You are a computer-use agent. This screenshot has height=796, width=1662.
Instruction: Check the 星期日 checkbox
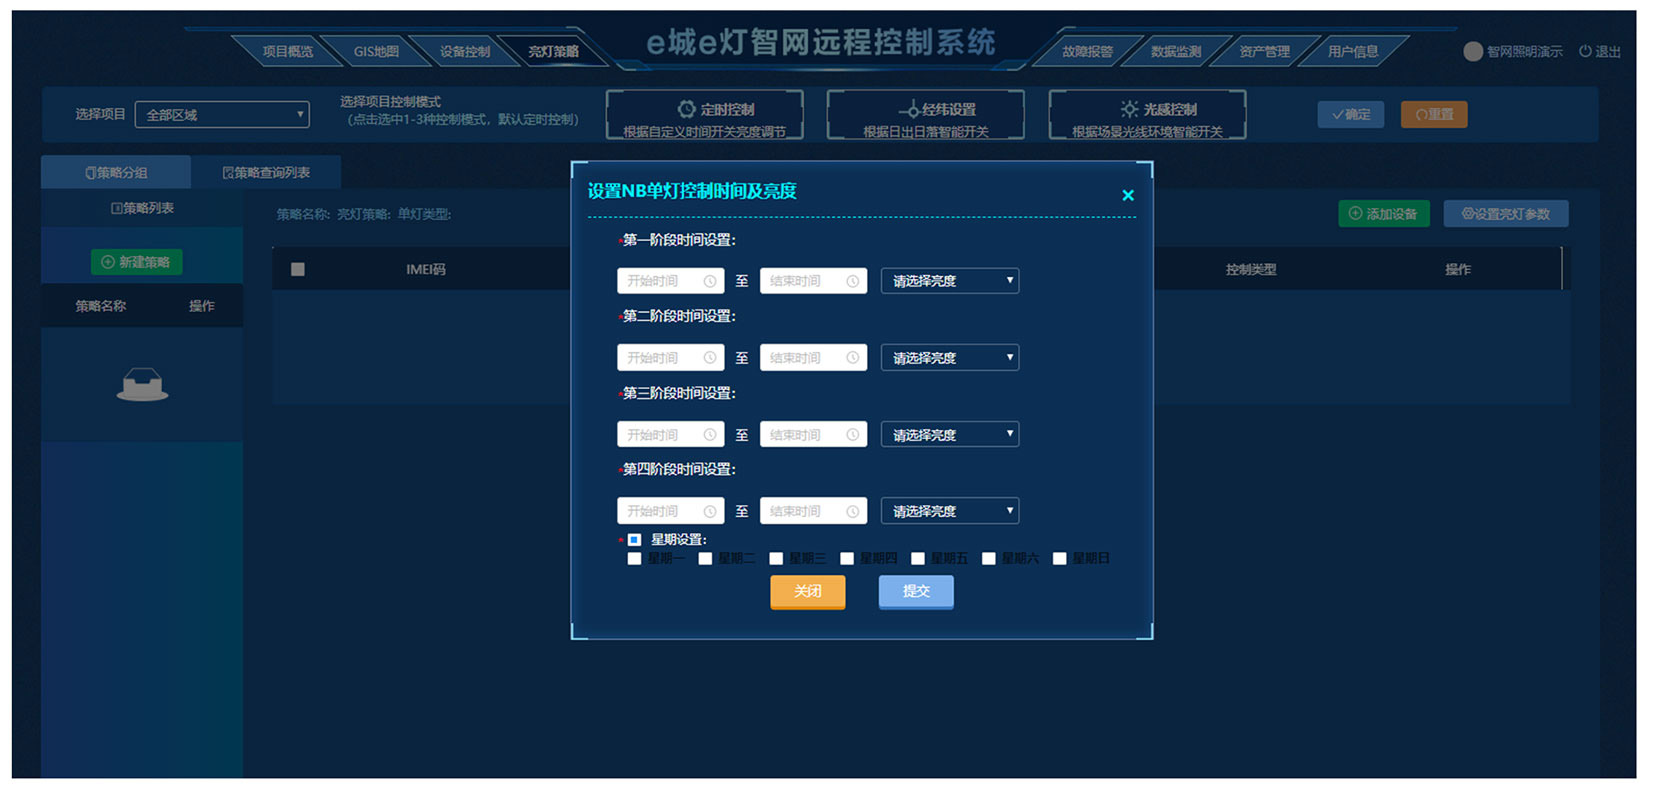(1059, 559)
